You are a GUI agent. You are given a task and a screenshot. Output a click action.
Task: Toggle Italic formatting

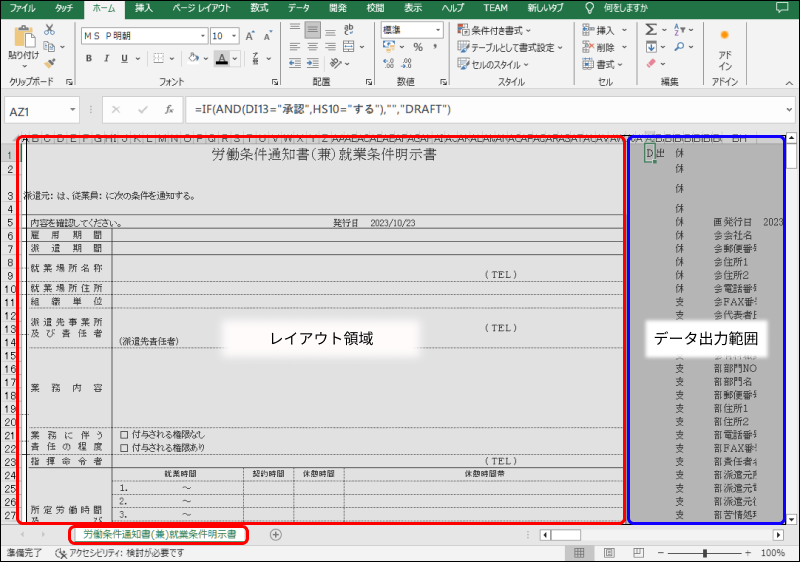tap(106, 58)
